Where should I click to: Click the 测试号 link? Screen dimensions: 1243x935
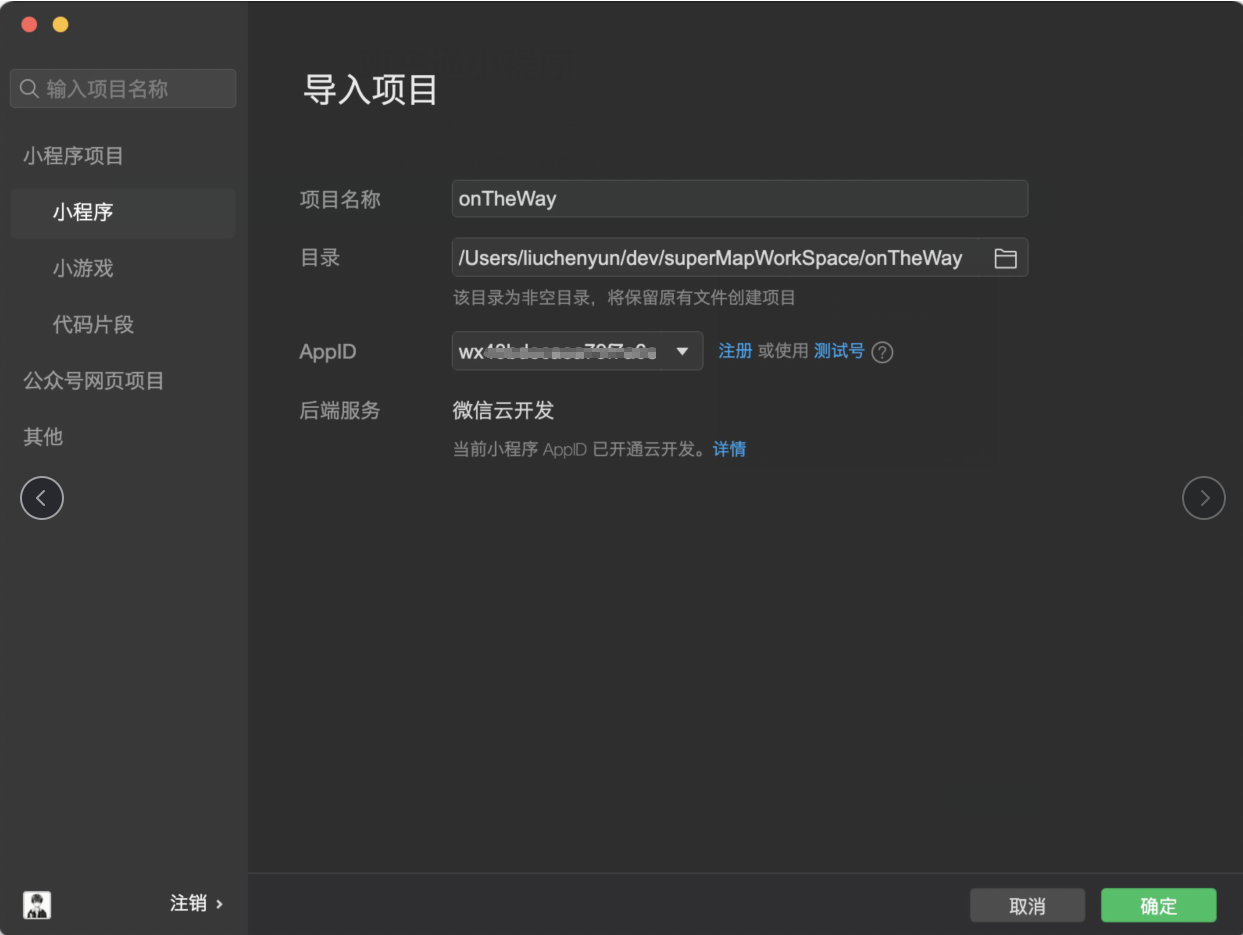838,351
